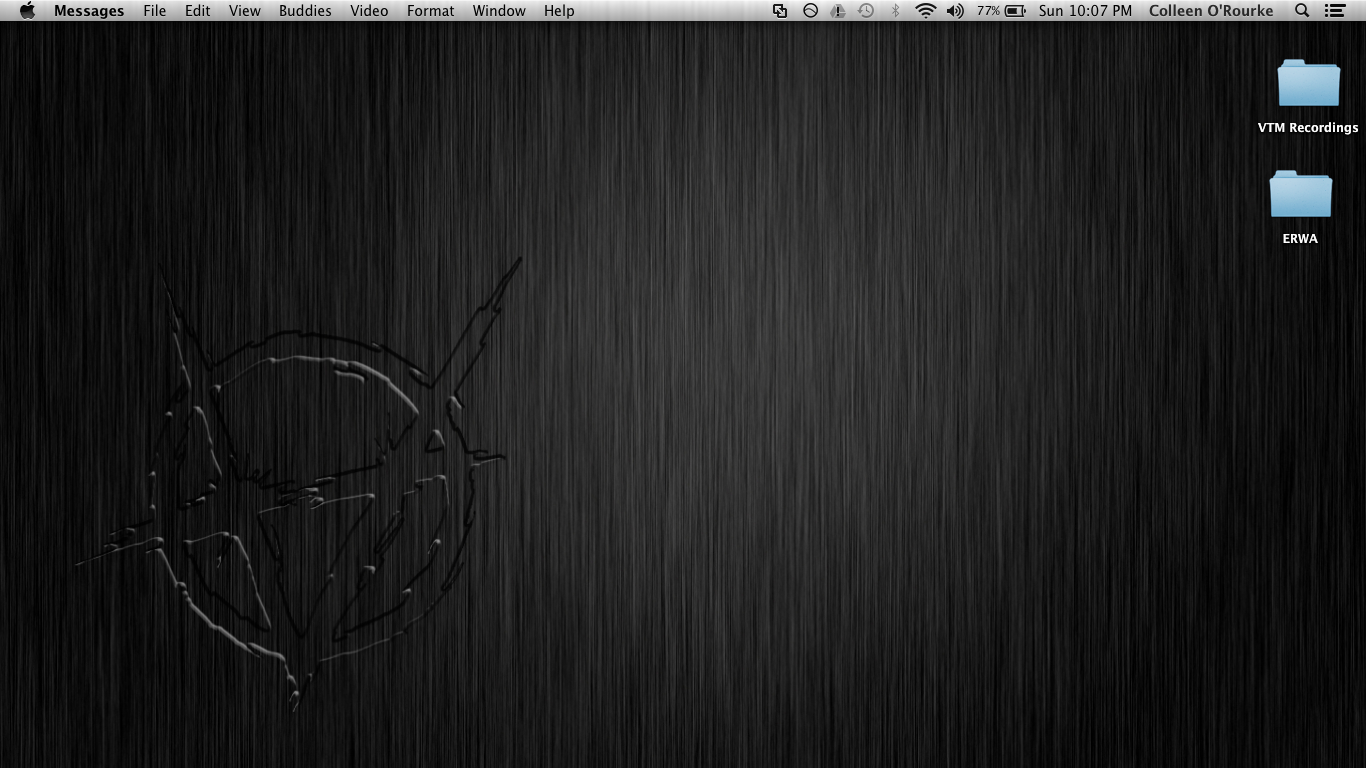Open the Messages application menu
This screenshot has width=1366, height=768.
89,11
